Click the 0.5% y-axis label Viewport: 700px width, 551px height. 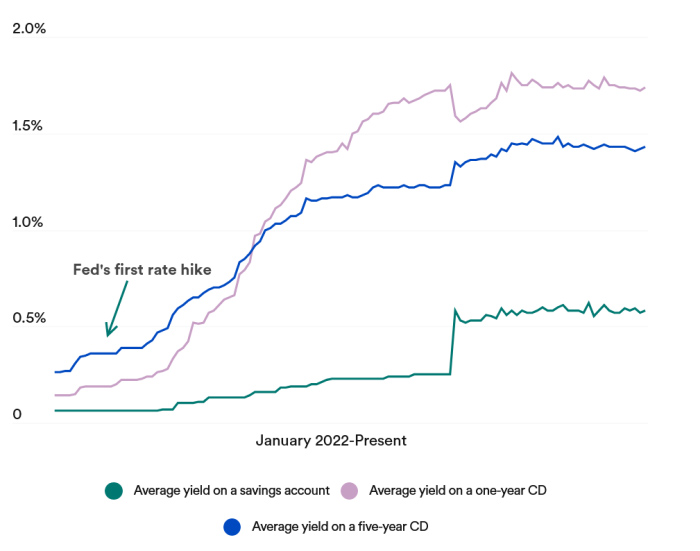(x=29, y=319)
